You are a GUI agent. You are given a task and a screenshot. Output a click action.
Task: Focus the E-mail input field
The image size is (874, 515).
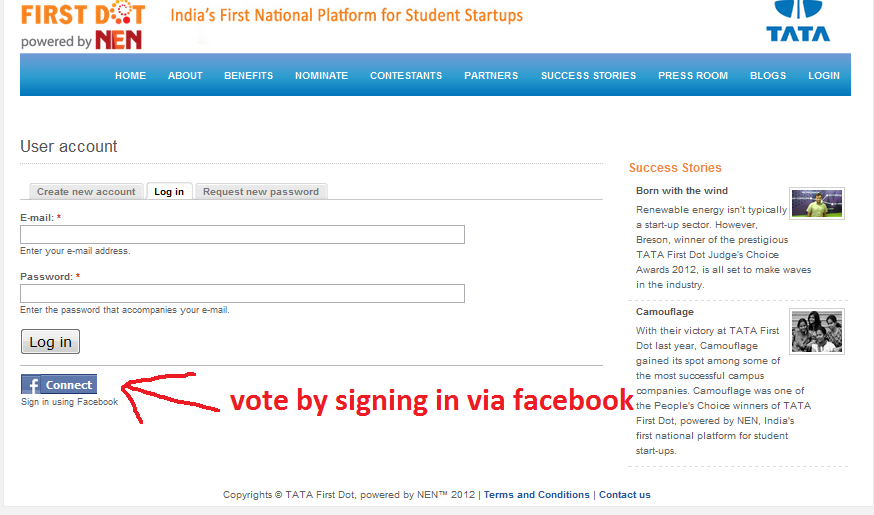click(242, 235)
